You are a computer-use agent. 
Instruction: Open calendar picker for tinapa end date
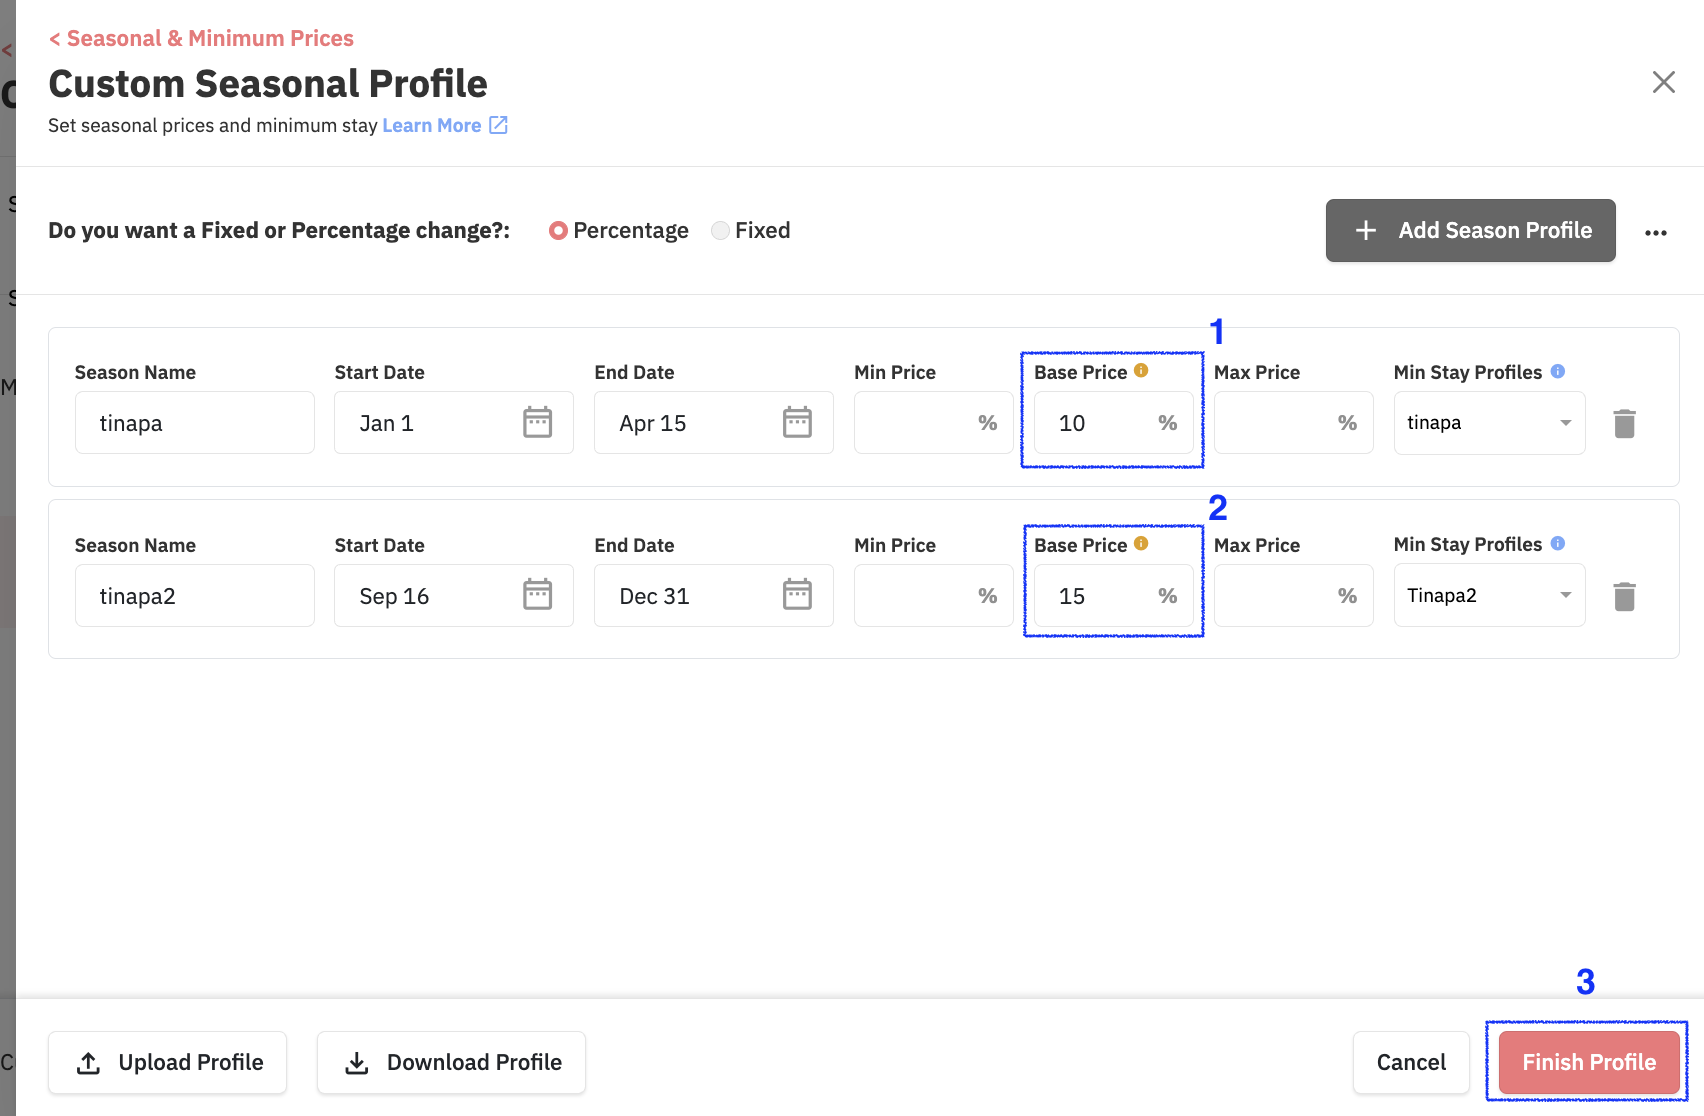click(x=797, y=422)
